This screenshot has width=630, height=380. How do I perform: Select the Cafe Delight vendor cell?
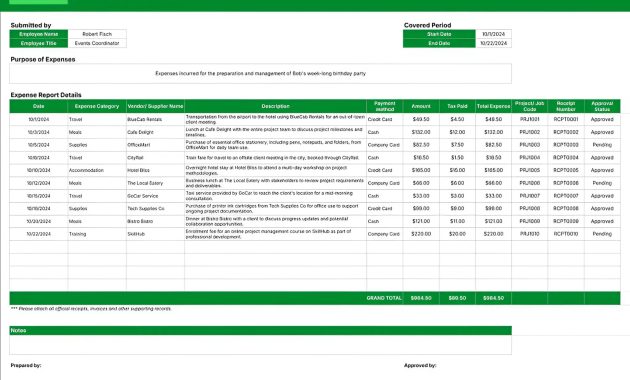(x=155, y=132)
